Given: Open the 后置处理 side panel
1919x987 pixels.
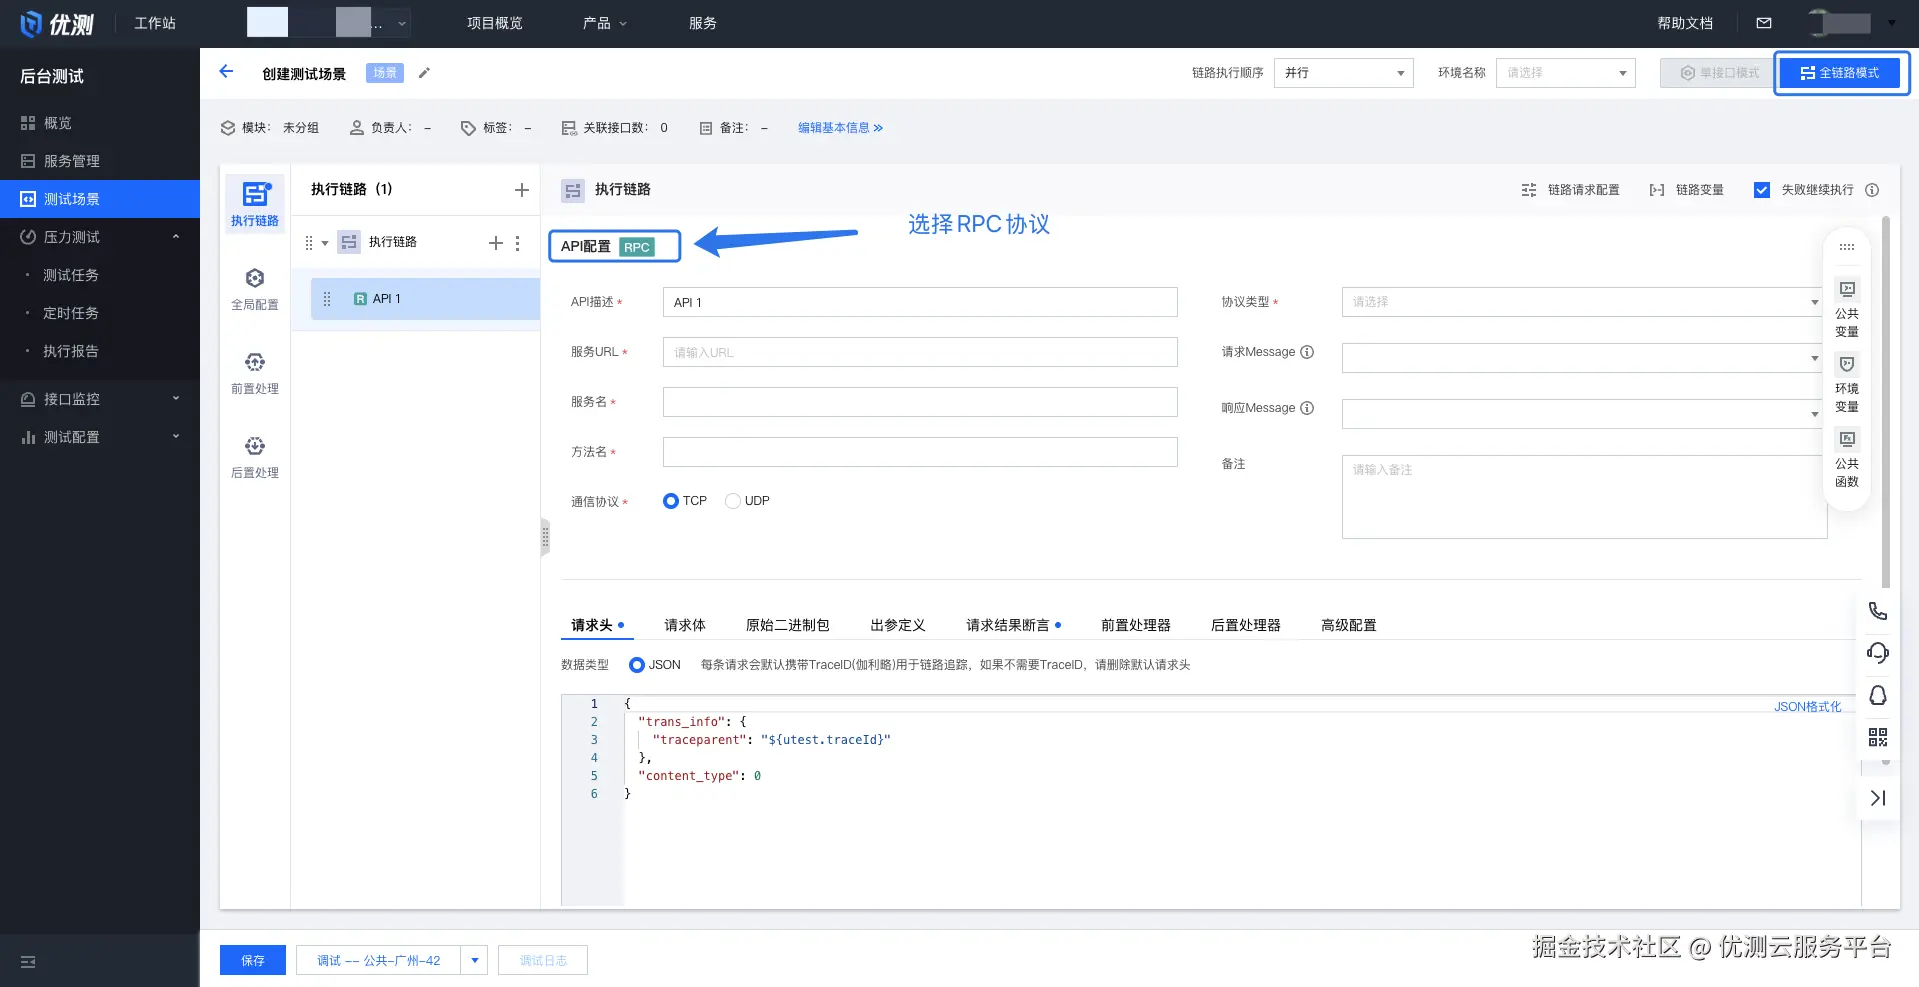Looking at the screenshot, I should pyautogui.click(x=255, y=457).
